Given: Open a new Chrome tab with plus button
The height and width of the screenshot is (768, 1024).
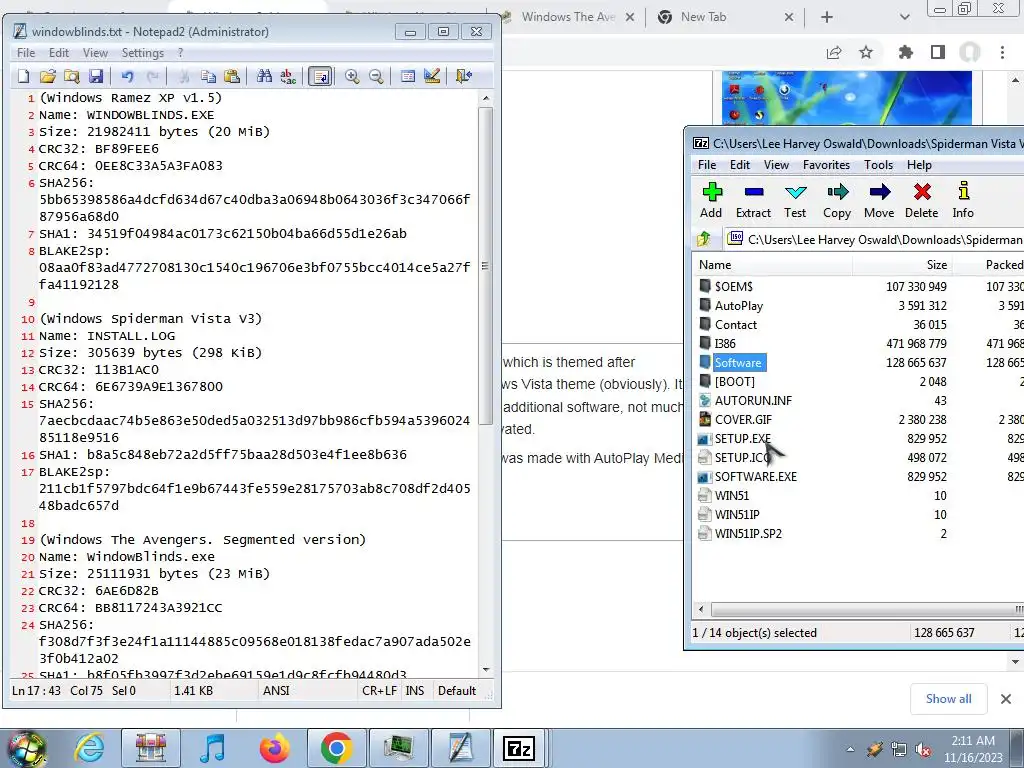Looking at the screenshot, I should 827,17.
